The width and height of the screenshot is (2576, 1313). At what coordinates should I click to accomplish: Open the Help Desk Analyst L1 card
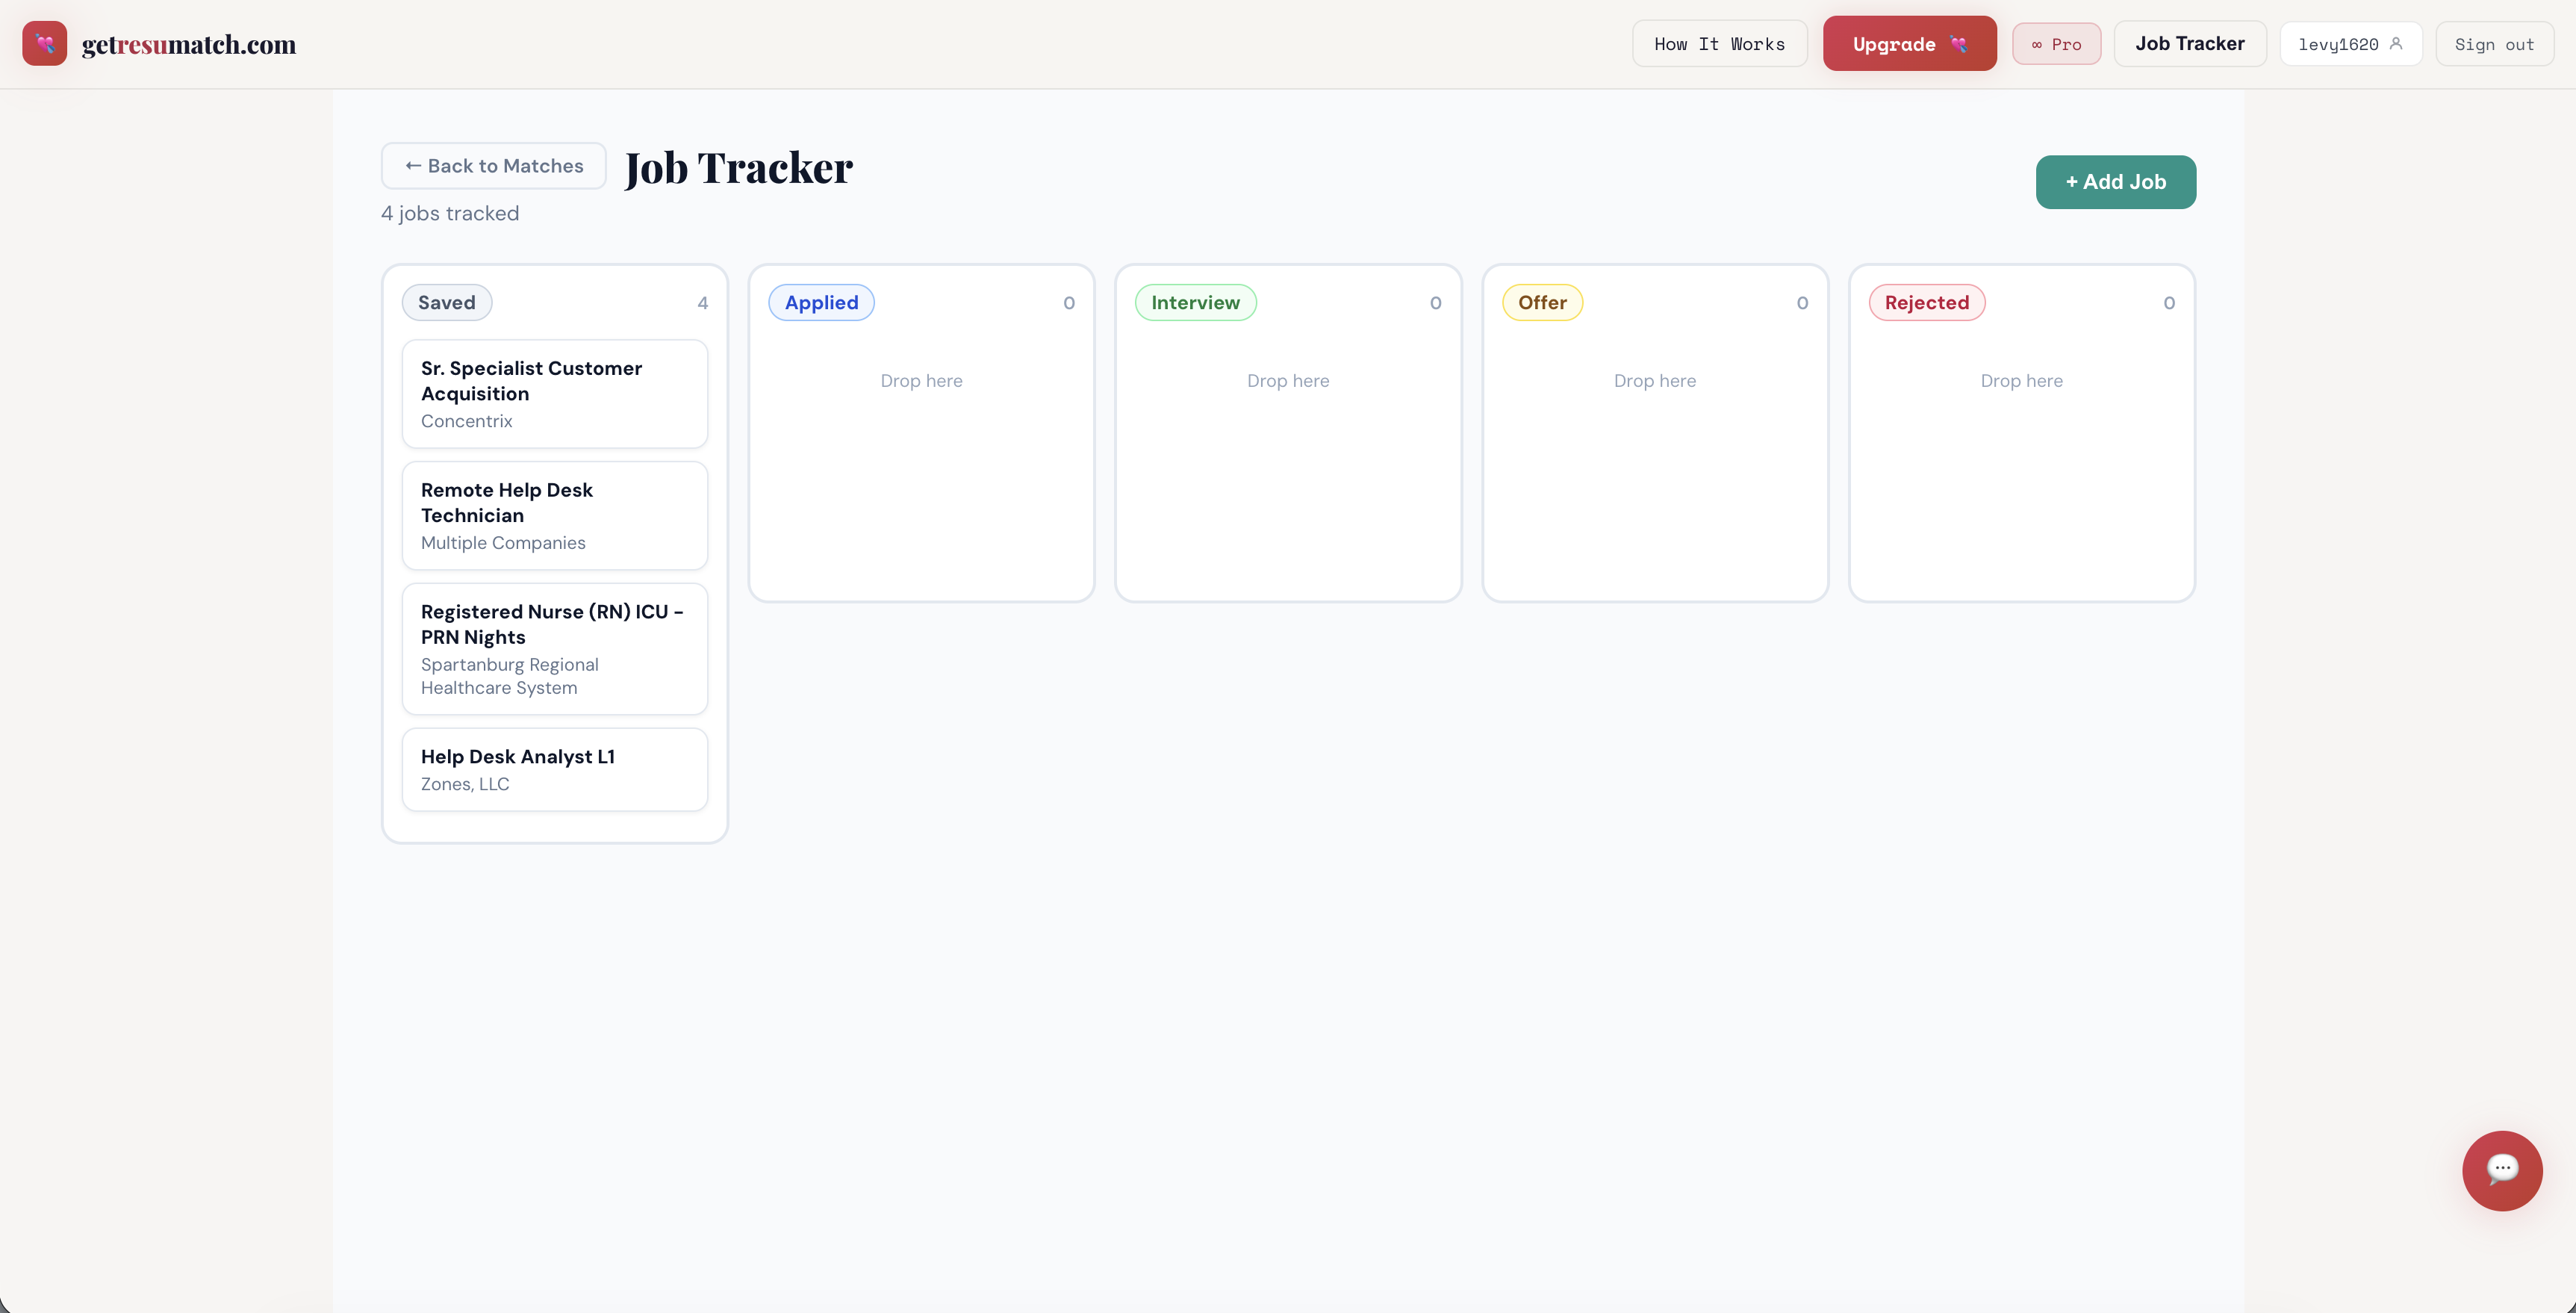point(554,769)
